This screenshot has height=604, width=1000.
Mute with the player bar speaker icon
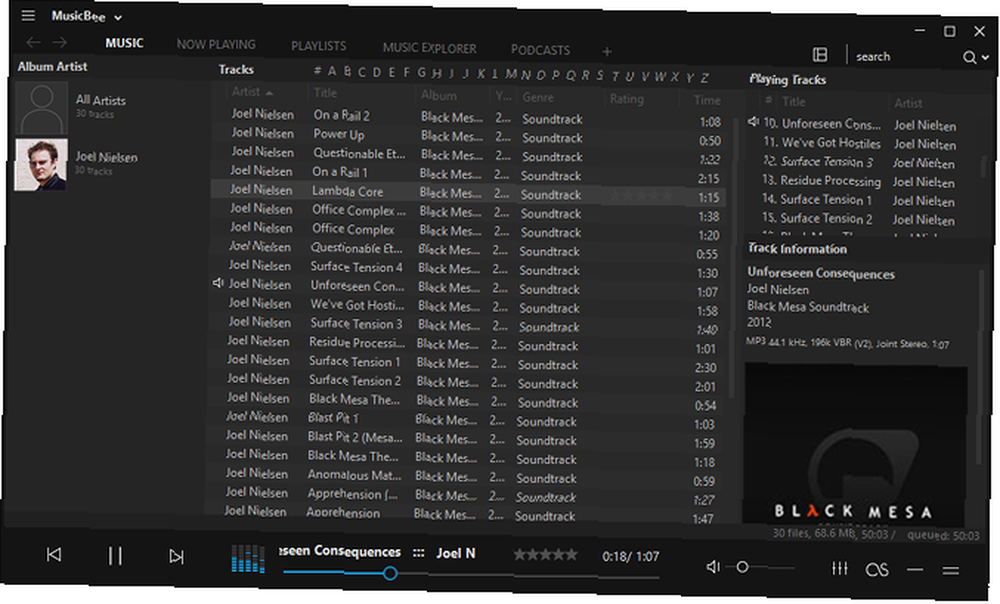pyautogui.click(x=713, y=566)
